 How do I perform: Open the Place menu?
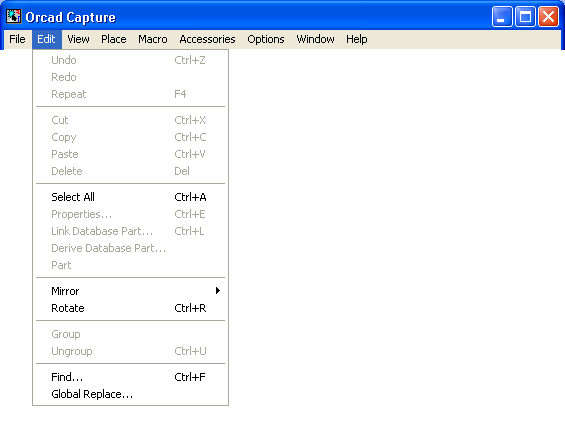(x=114, y=39)
